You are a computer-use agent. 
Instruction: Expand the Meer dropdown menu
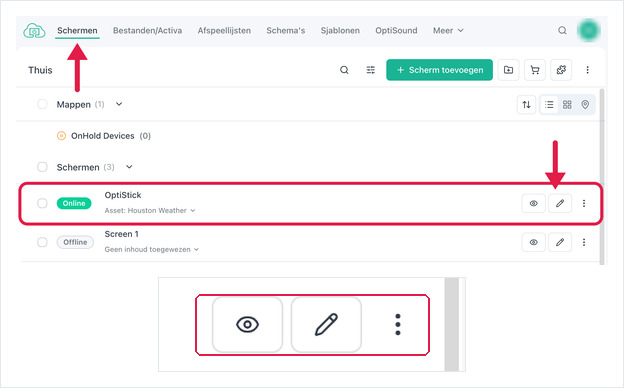[448, 31]
